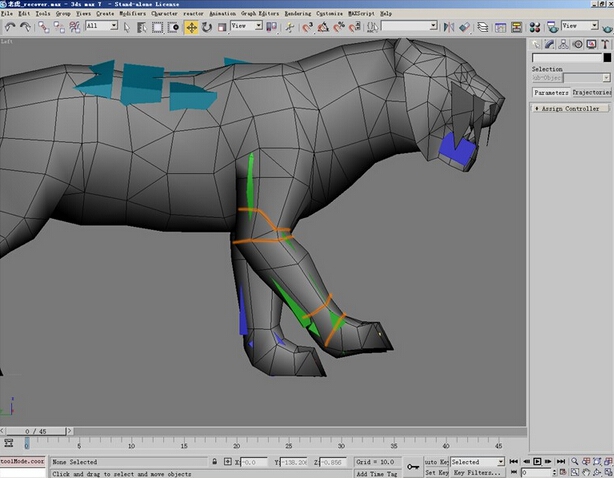Click the Y coordinate input field
The image size is (614, 478).
click(294, 462)
